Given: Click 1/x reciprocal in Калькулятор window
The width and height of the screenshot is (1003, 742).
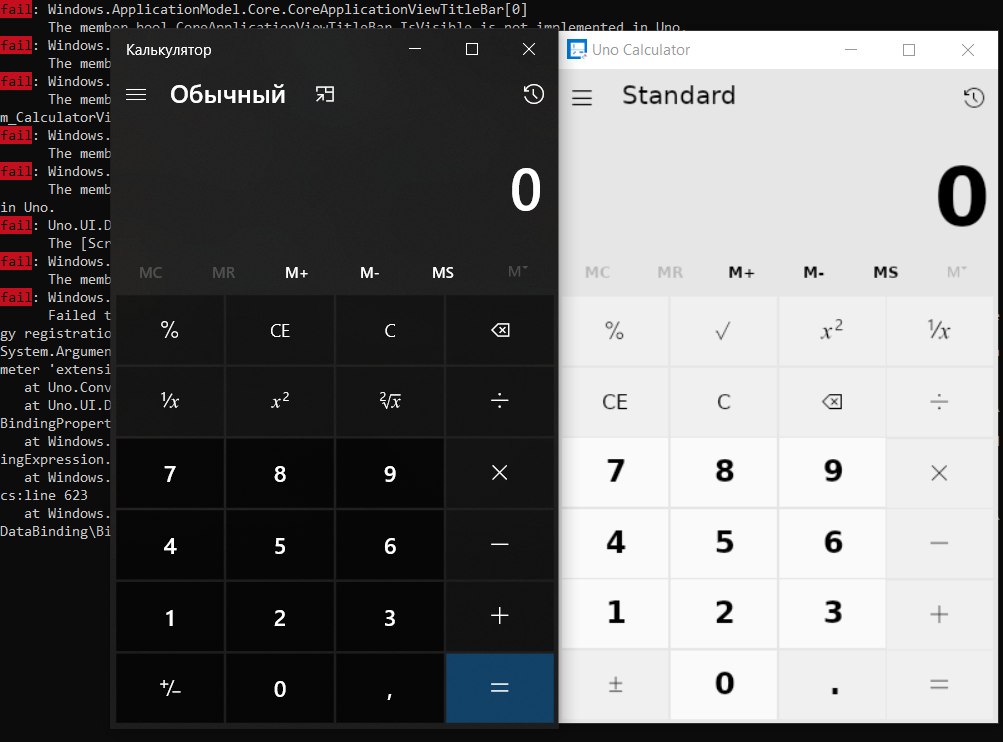Looking at the screenshot, I should (x=170, y=401).
